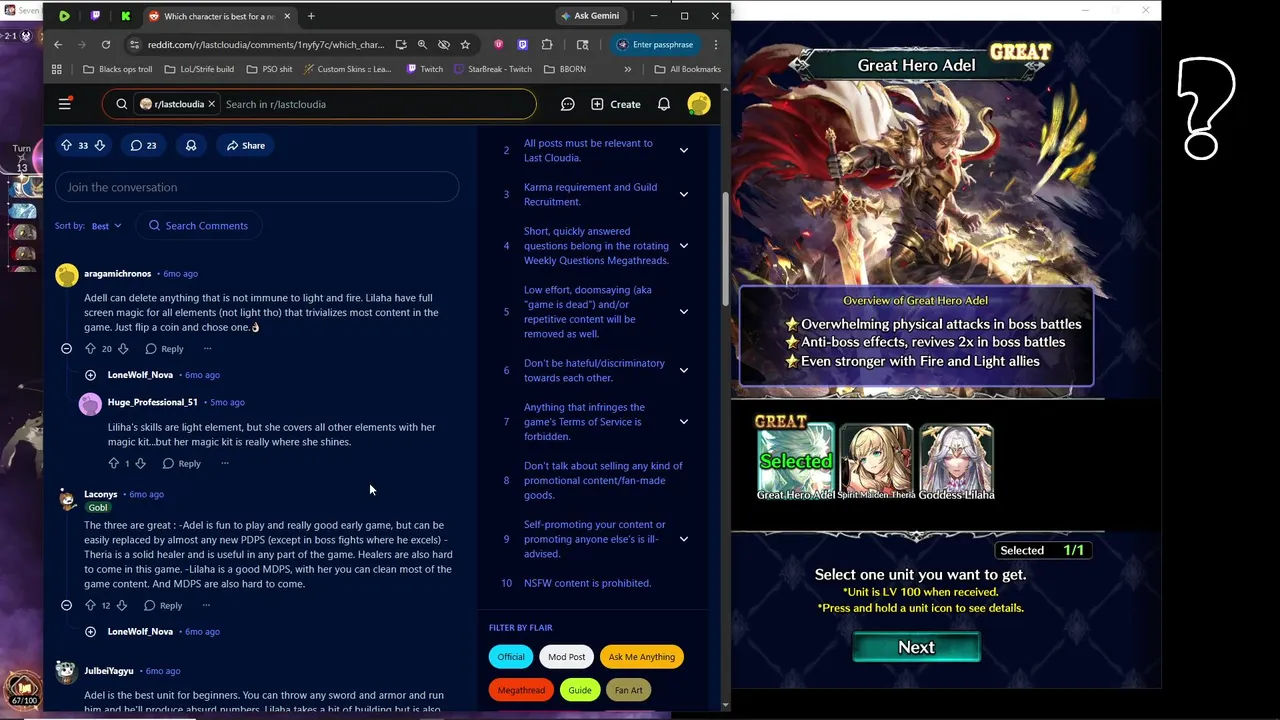Open LoL/Strife build bookmark folder
Screen dimensions: 1280x720
[x=198, y=69]
